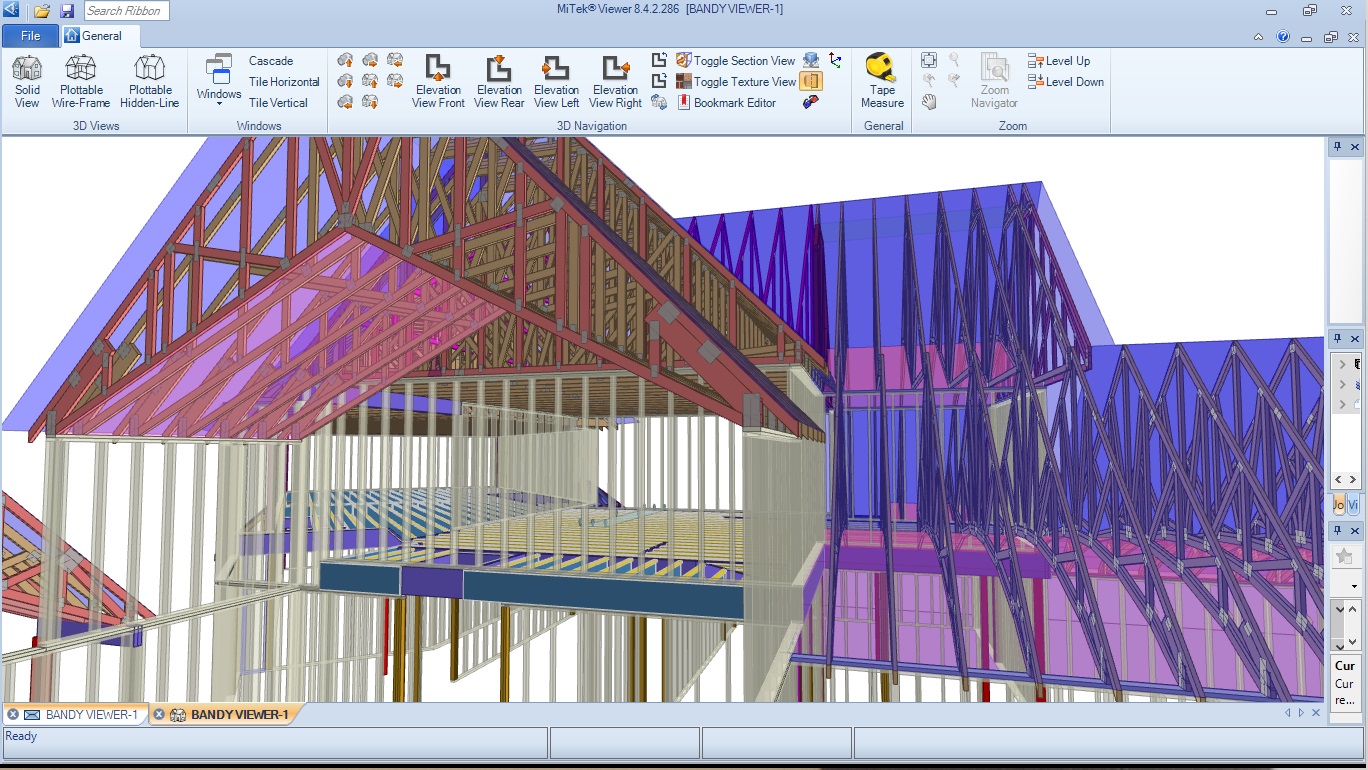
Task: Click the save disk icon
Action: click(67, 11)
